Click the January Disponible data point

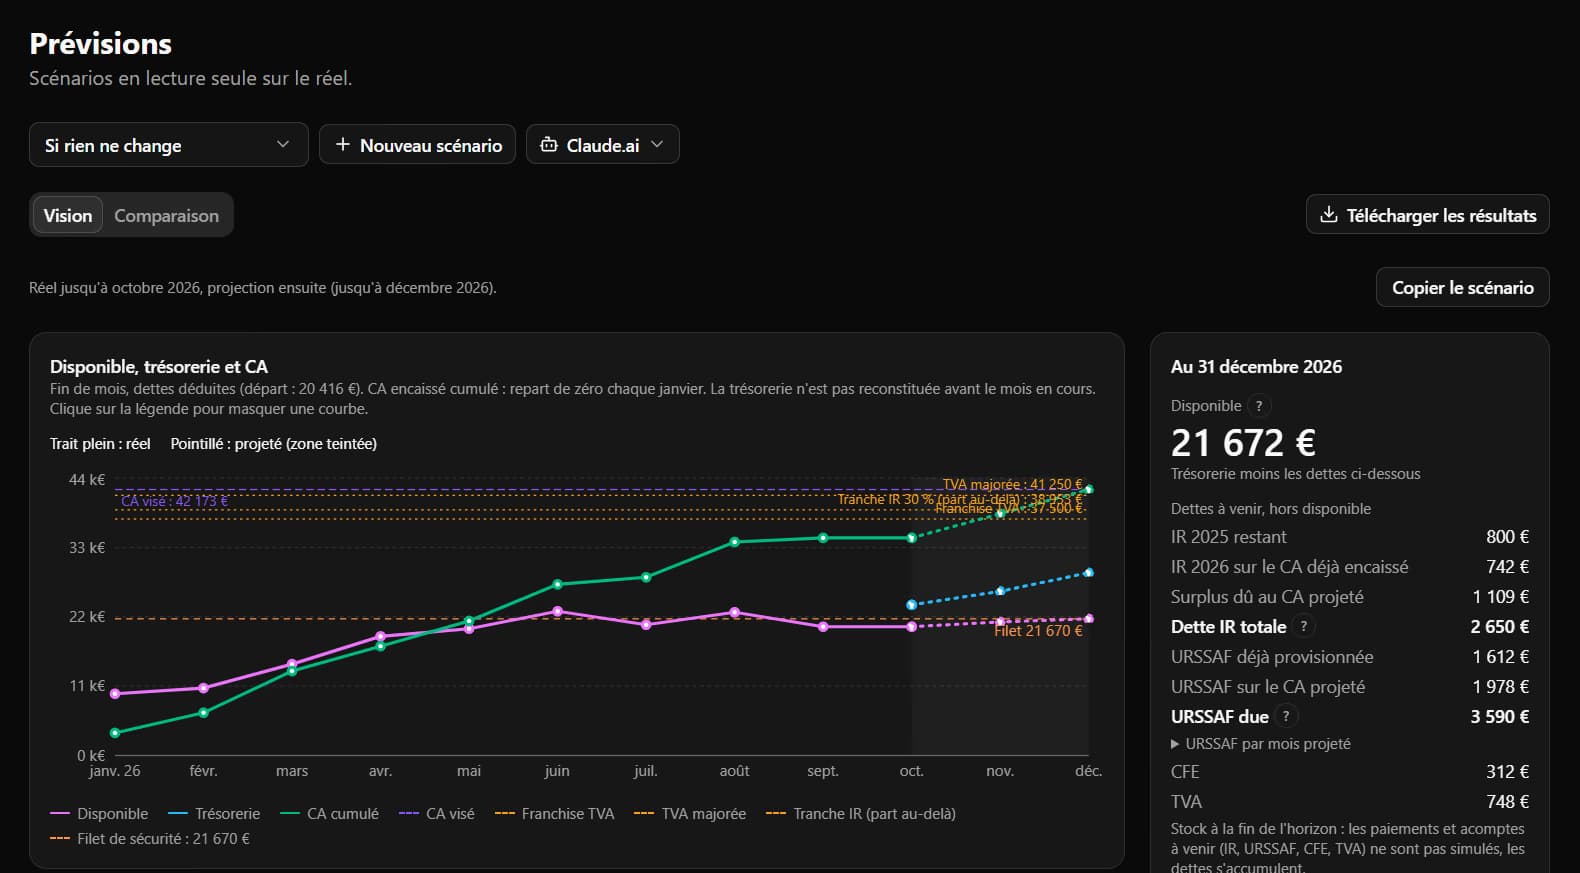[115, 694]
